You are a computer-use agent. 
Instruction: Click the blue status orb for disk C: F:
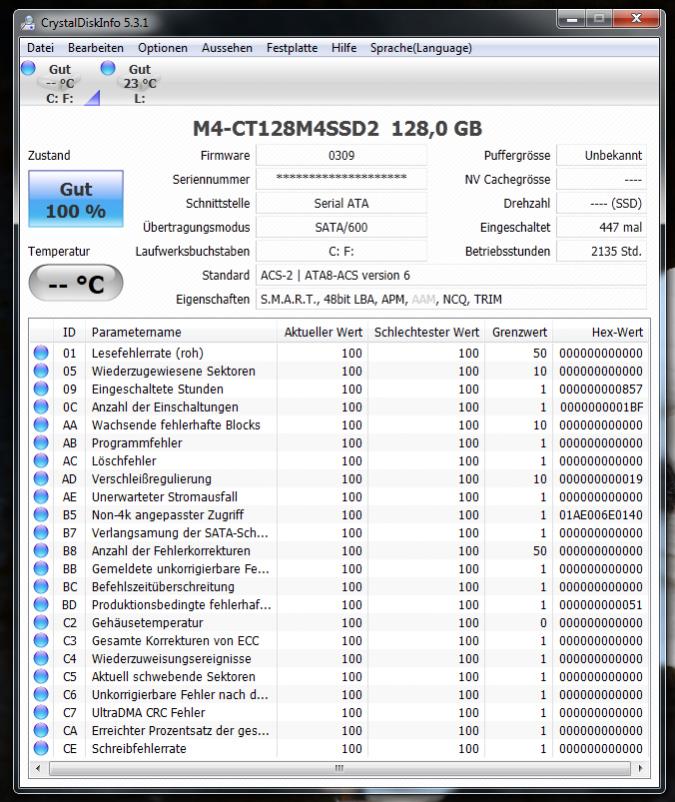pos(29,68)
